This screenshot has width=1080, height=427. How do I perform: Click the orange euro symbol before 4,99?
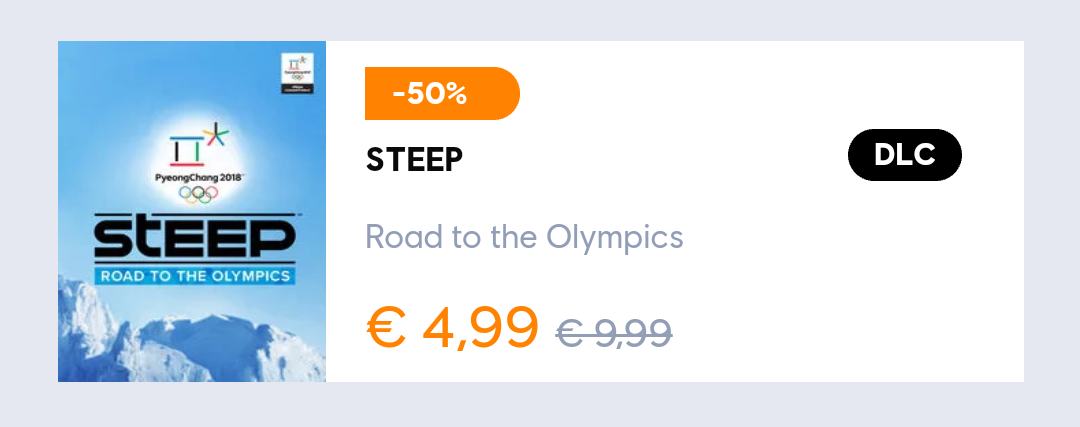pyautogui.click(x=385, y=328)
